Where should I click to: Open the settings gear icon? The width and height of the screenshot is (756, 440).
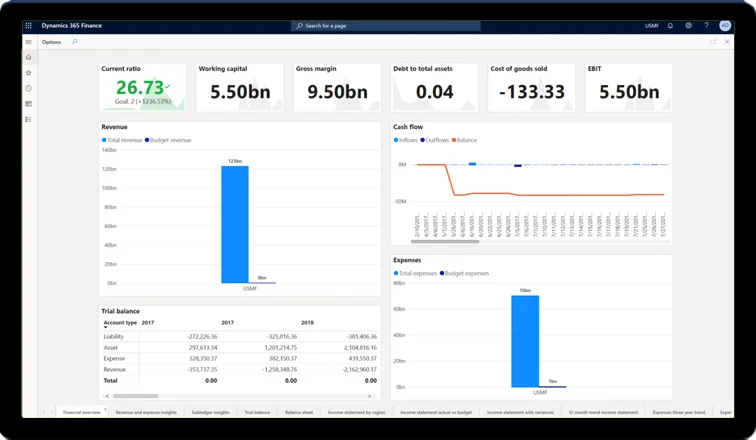[x=689, y=25]
